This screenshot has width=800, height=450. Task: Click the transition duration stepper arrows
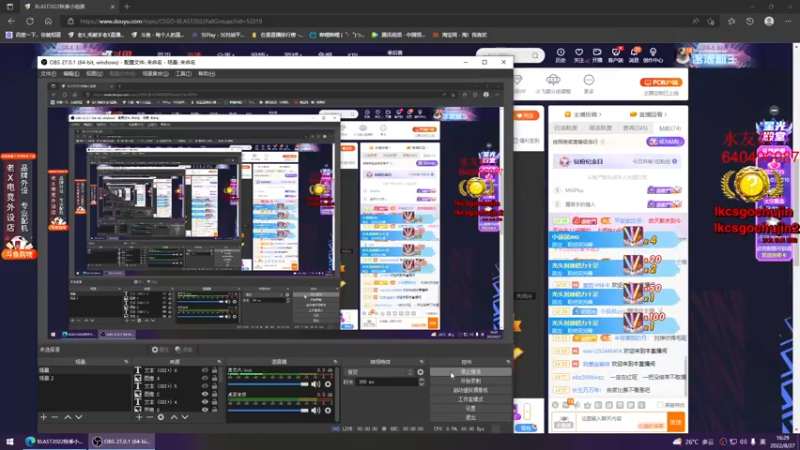coord(421,382)
